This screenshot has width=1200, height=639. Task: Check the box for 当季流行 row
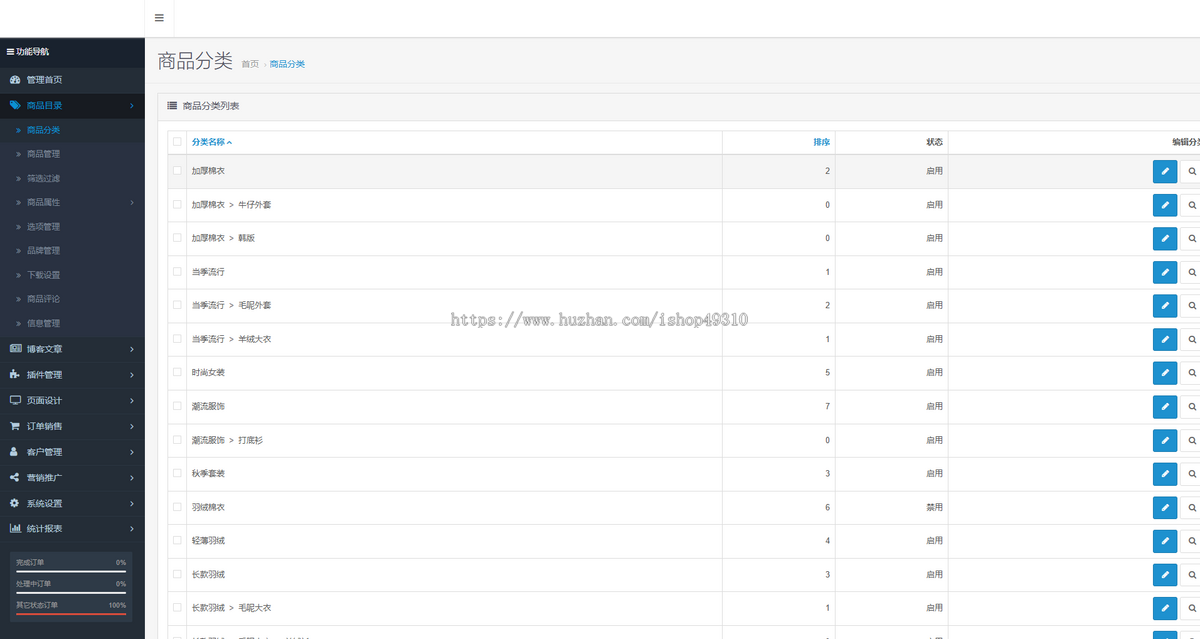[x=177, y=272]
